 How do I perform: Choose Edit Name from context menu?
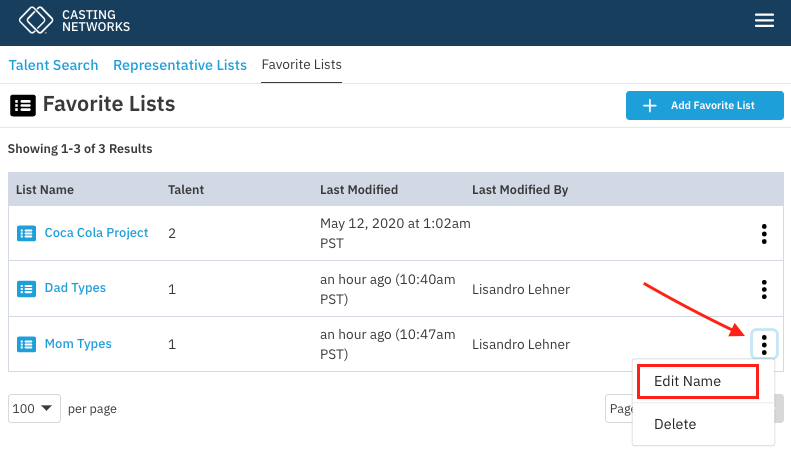(697, 381)
